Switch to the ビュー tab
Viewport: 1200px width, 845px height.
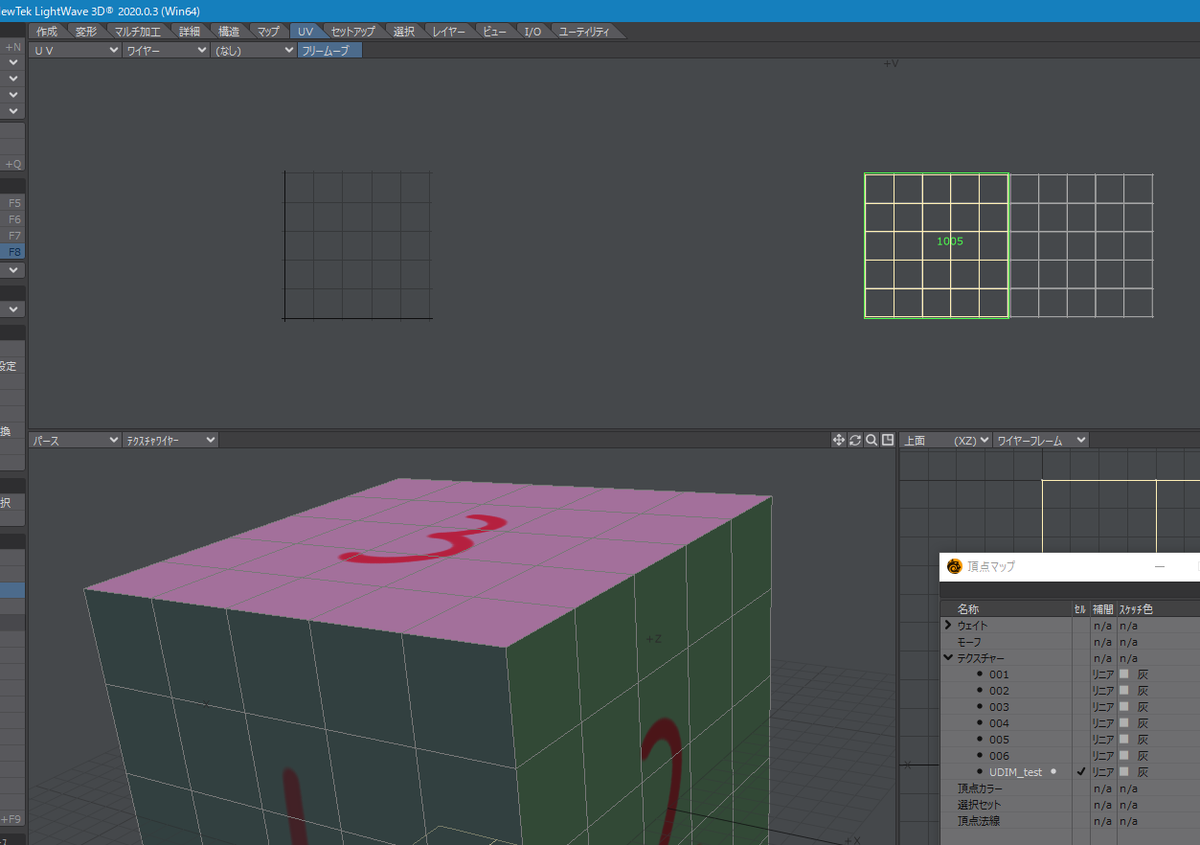pos(495,32)
